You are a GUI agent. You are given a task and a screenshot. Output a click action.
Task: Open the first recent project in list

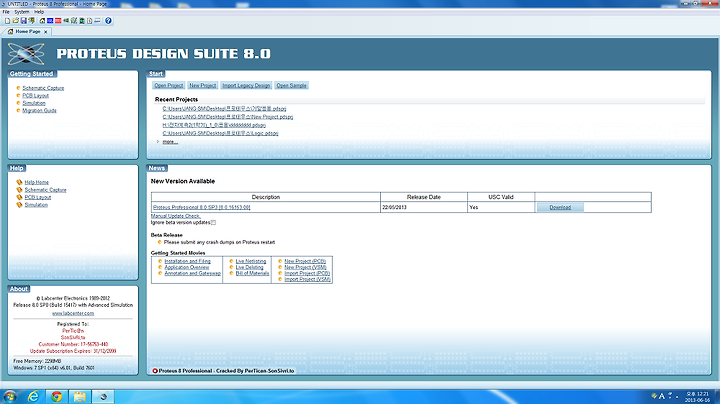pyautogui.click(x=224, y=109)
